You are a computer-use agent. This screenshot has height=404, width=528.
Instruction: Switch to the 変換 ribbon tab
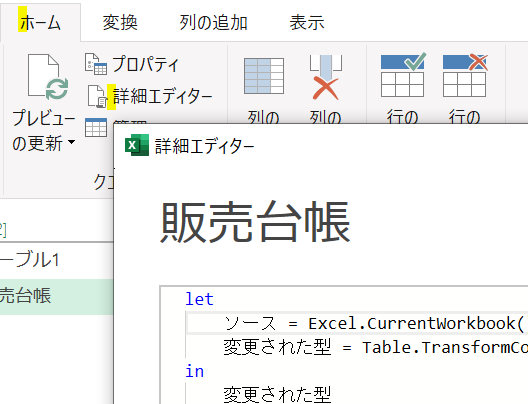point(120,23)
